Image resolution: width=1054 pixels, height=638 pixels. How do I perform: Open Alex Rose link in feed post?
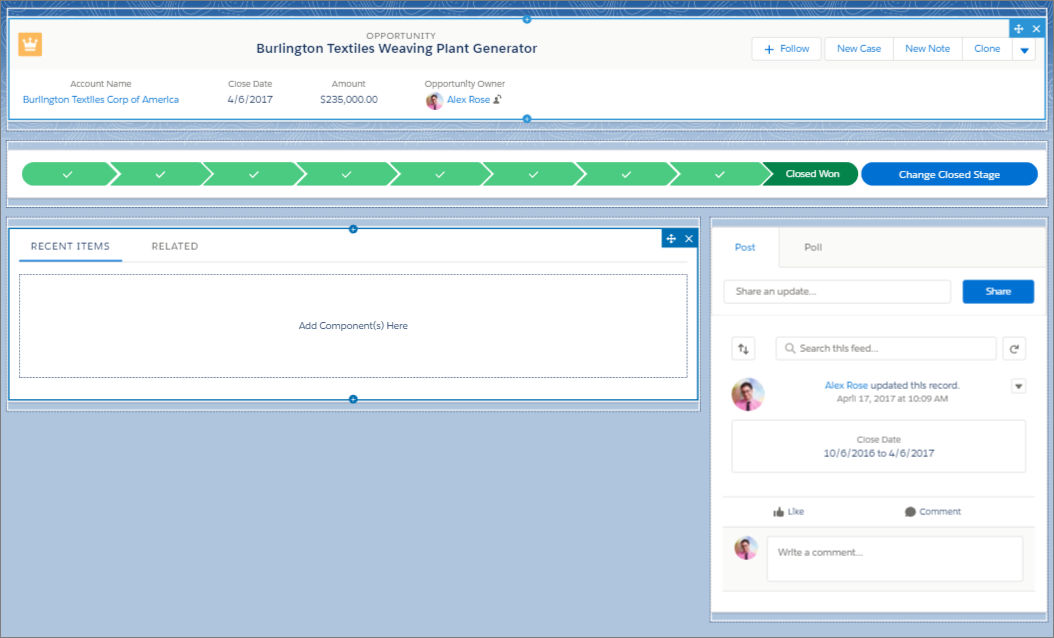[846, 385]
